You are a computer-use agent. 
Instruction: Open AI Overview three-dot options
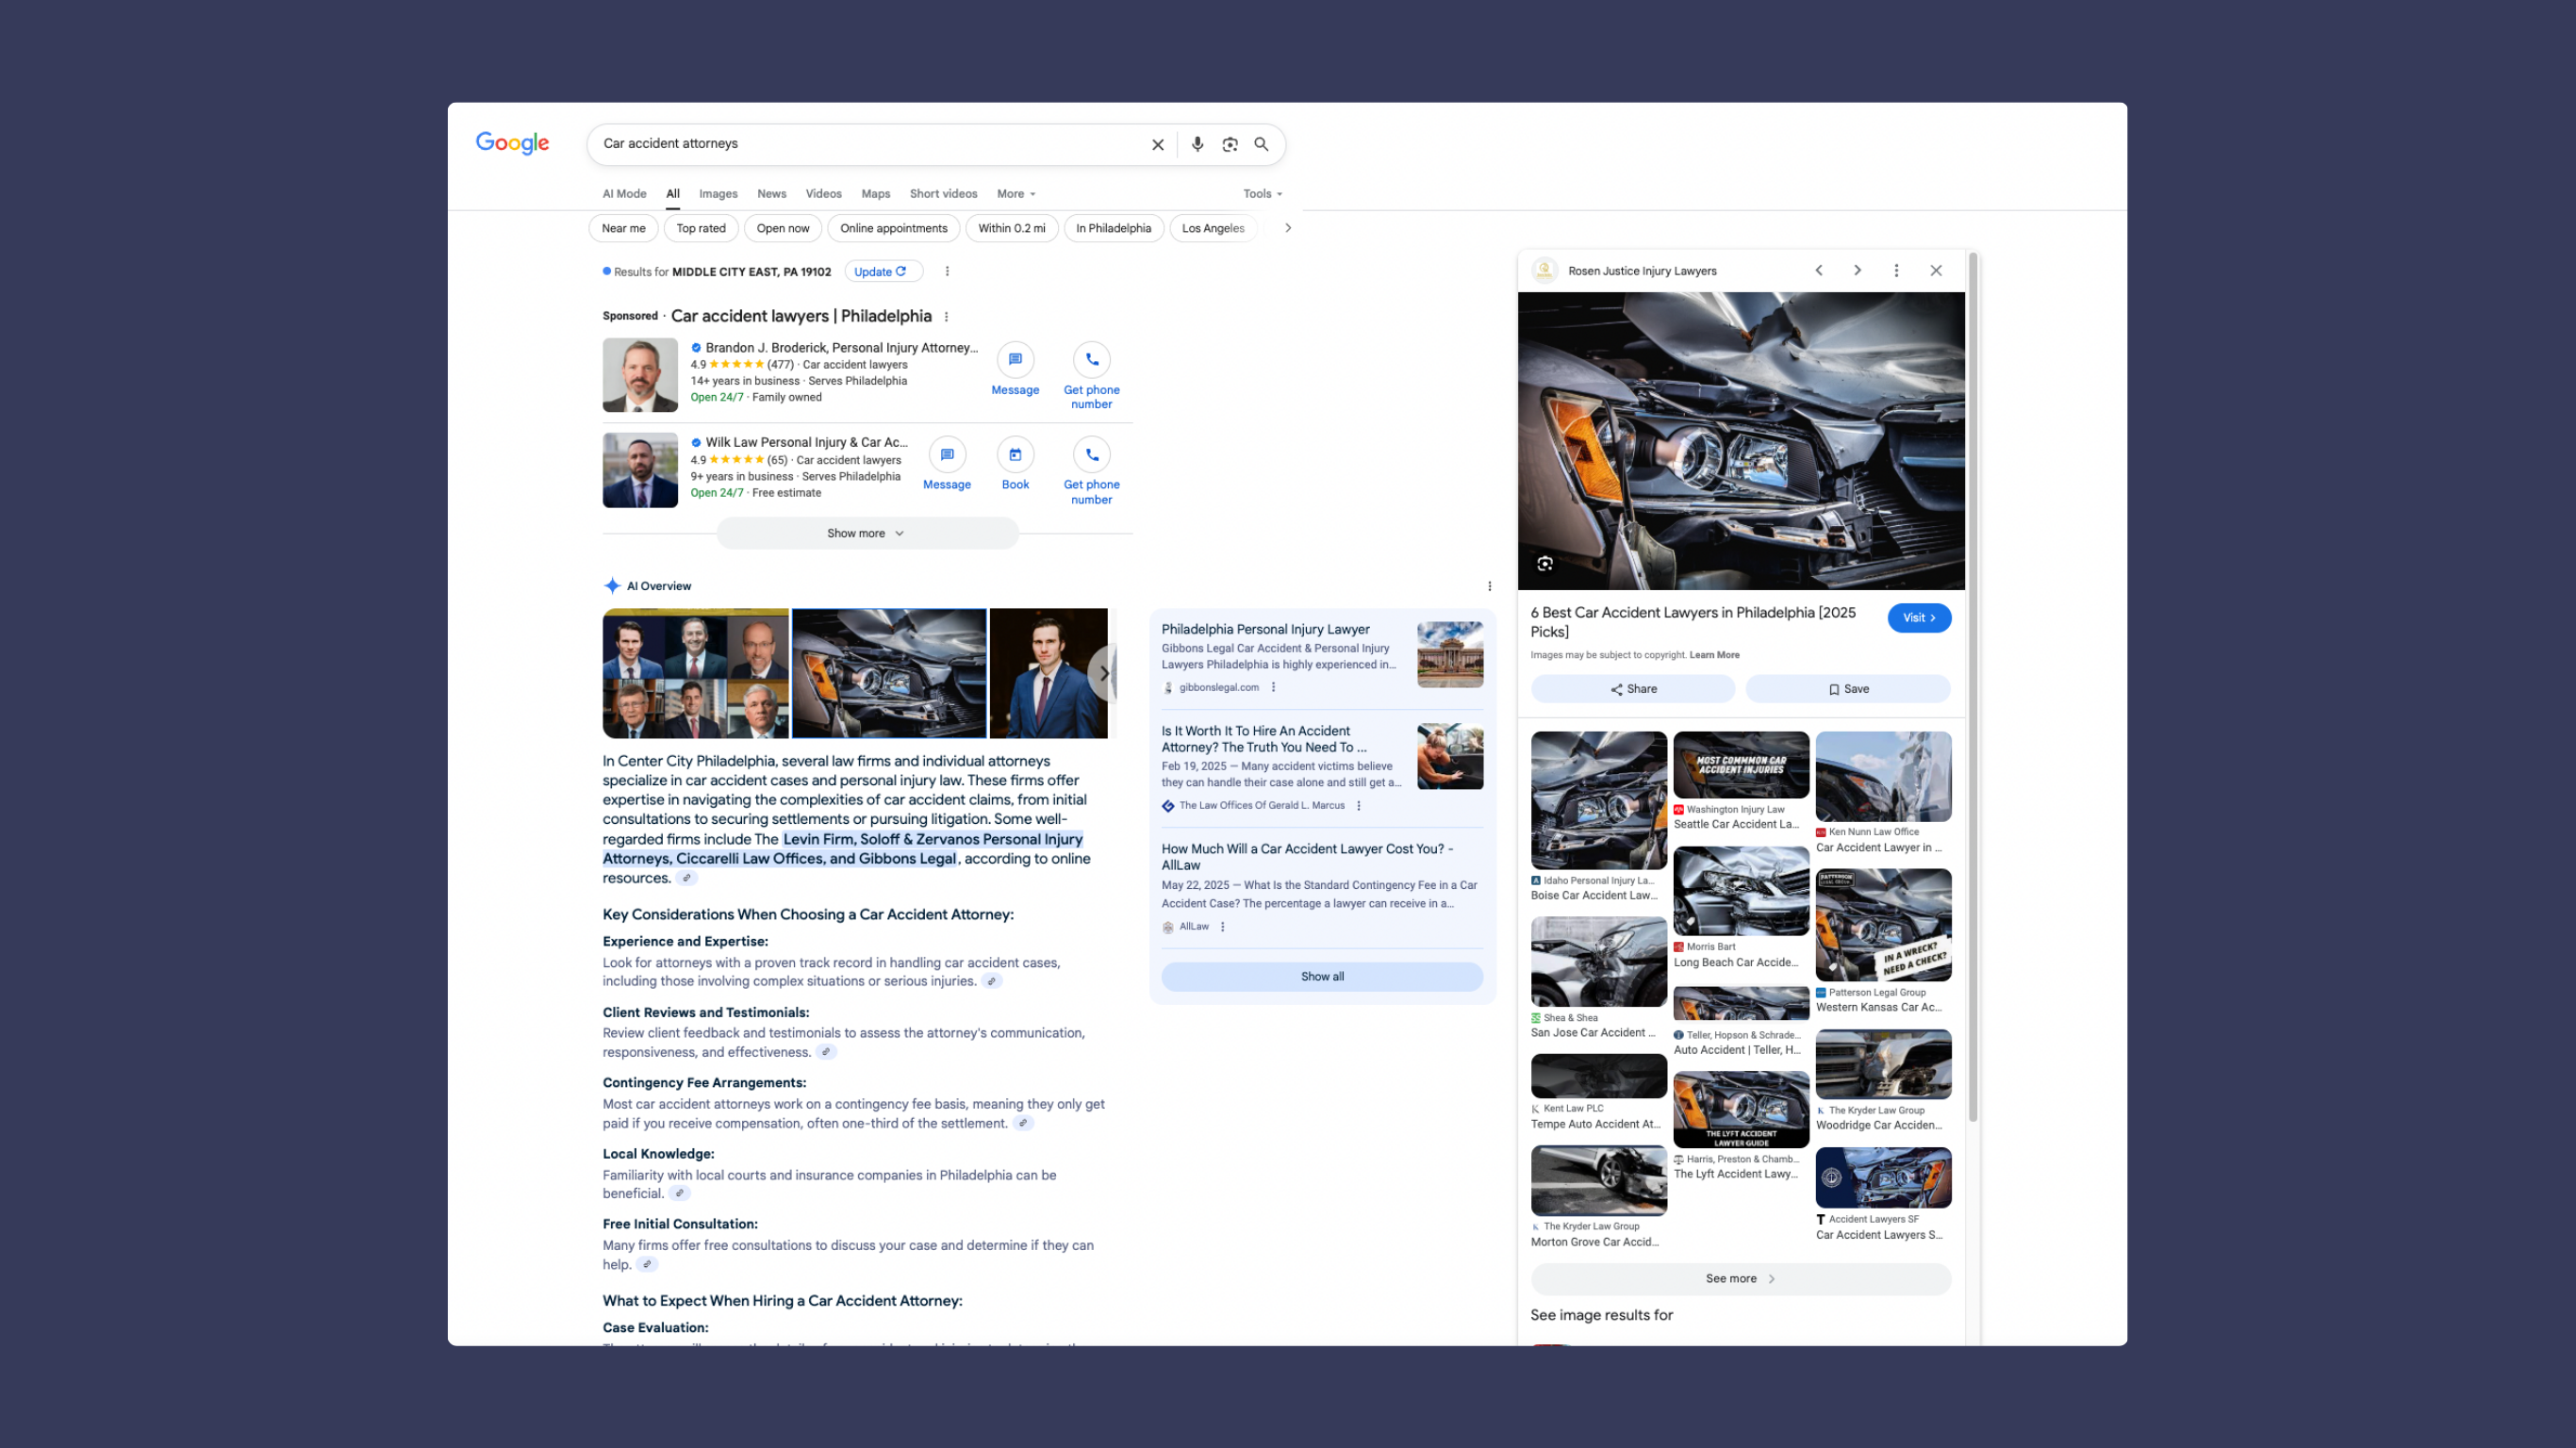tap(1489, 586)
